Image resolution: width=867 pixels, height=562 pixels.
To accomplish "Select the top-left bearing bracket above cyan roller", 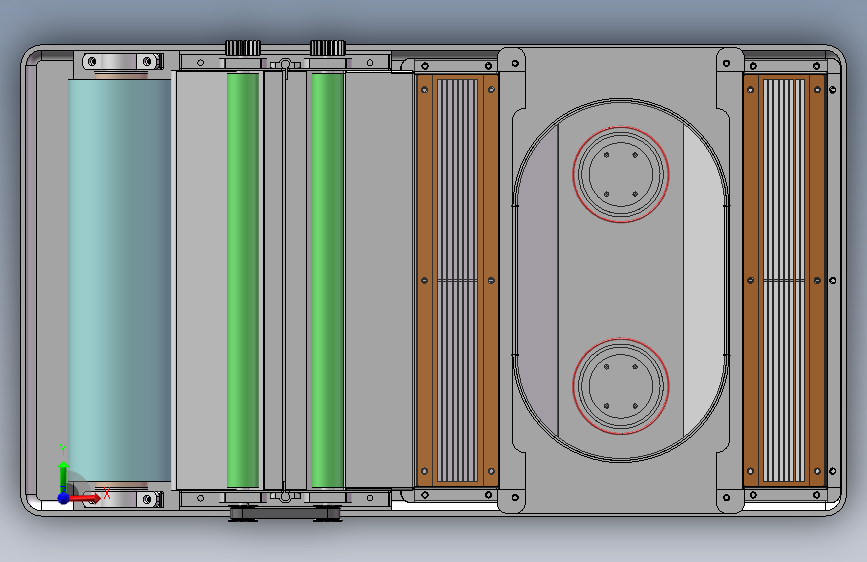I will click(x=122, y=61).
